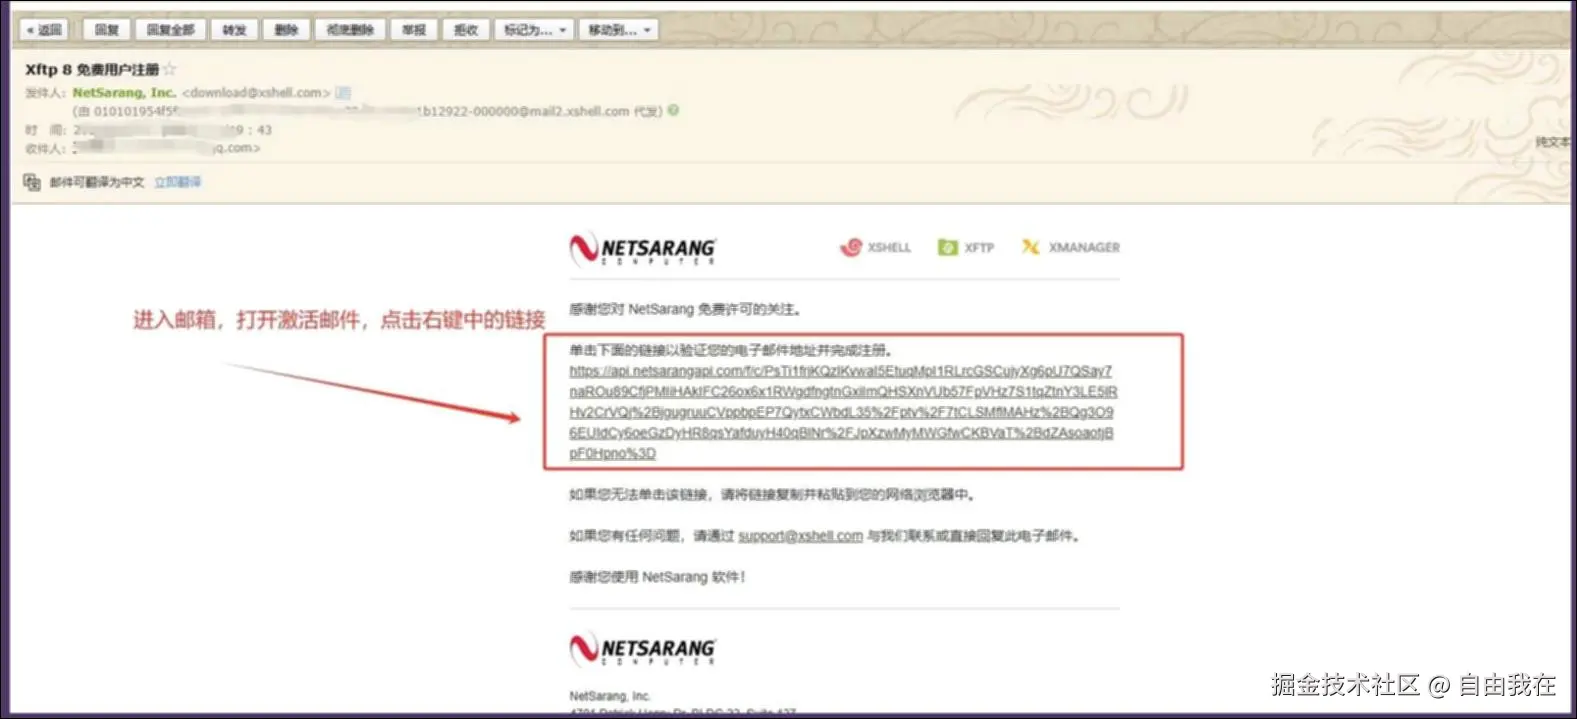Click the NetSarang logo at top of email
1577x719 pixels.
pos(643,248)
